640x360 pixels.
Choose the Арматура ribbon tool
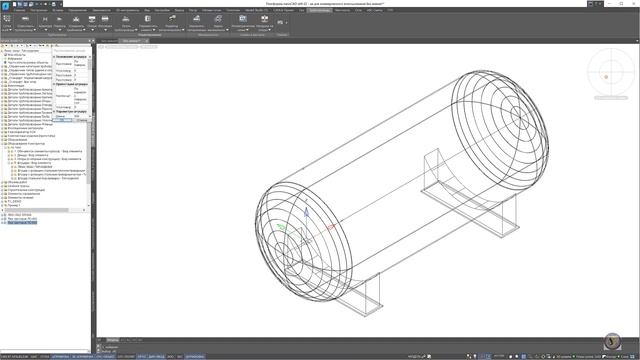pos(45,23)
